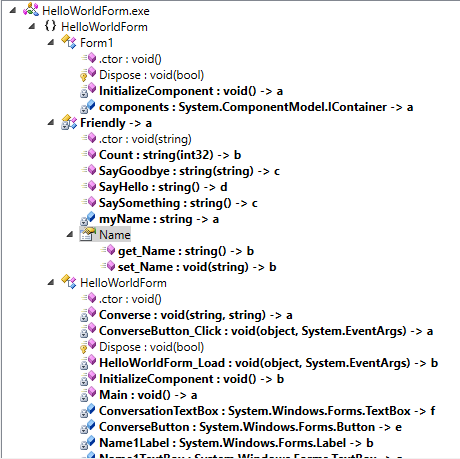Collapse the HelloWorldForm.exe root node
Viewport: 460px width, 459px height.
click(12, 11)
